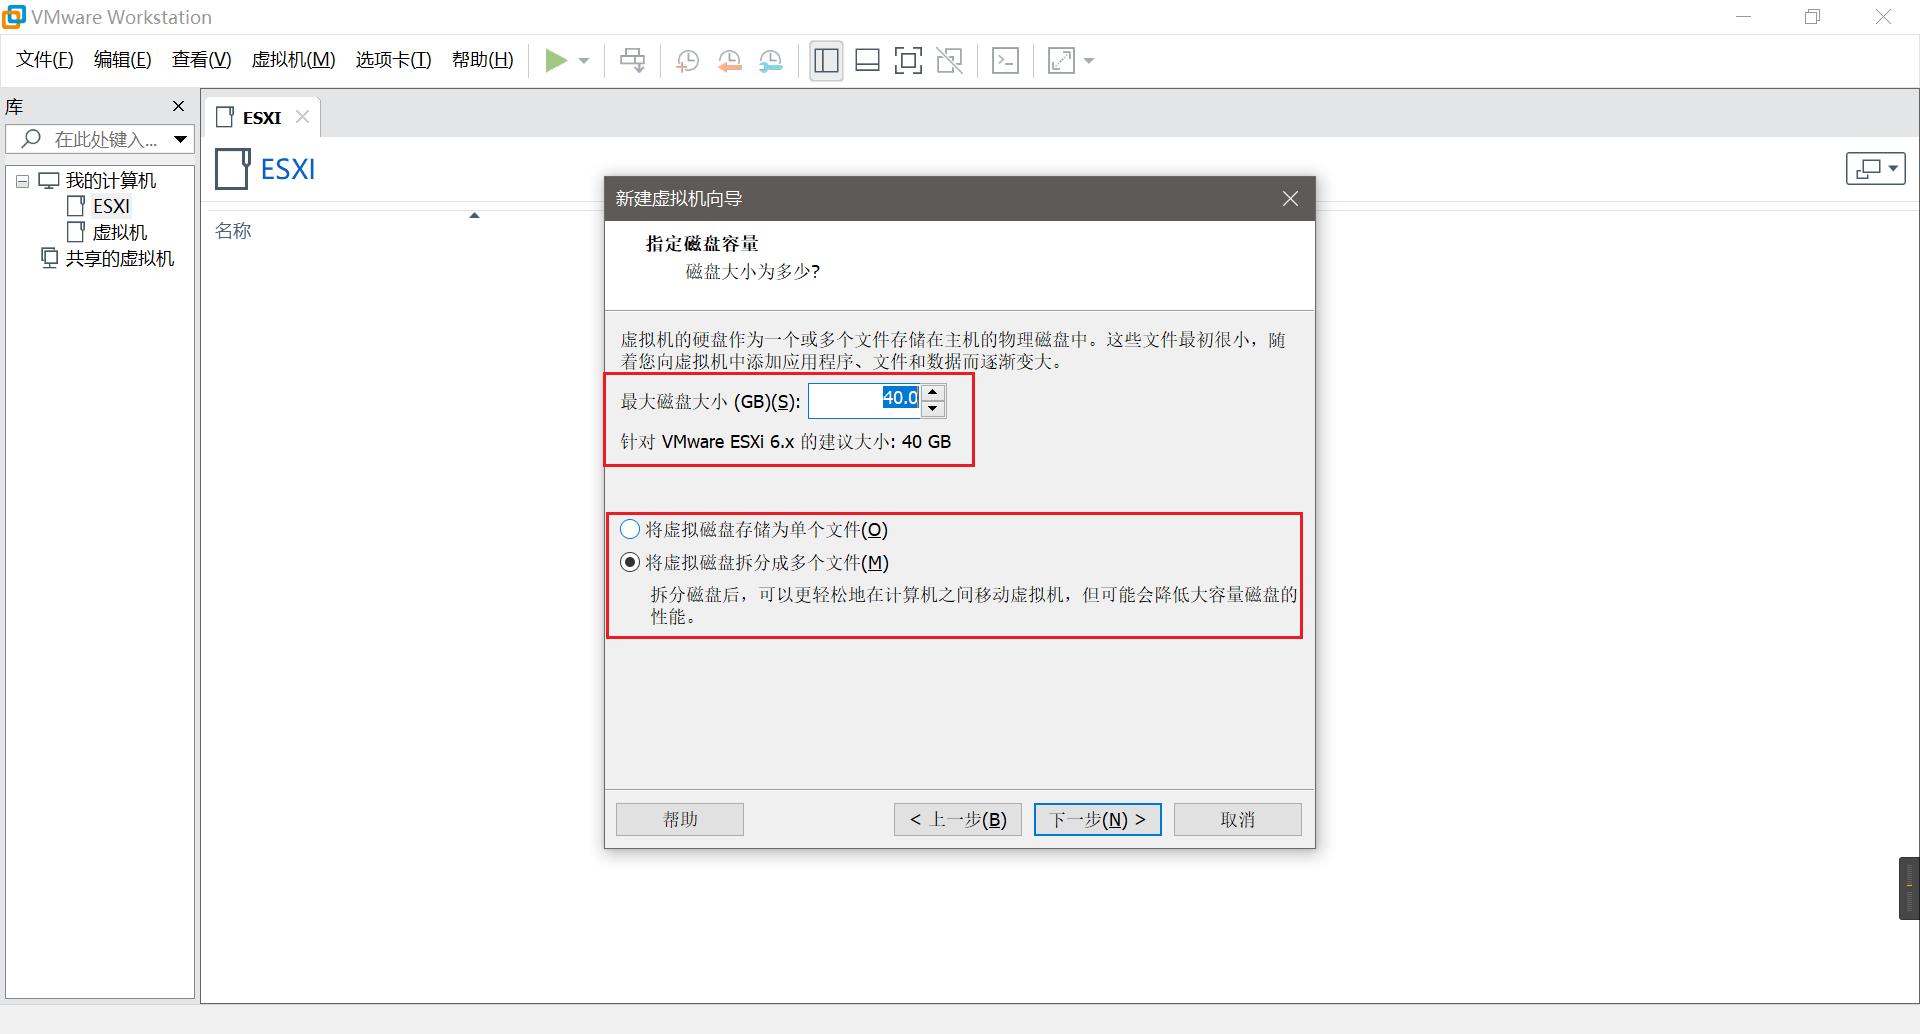Open Snapshot Manager wrench icon

pos(770,61)
